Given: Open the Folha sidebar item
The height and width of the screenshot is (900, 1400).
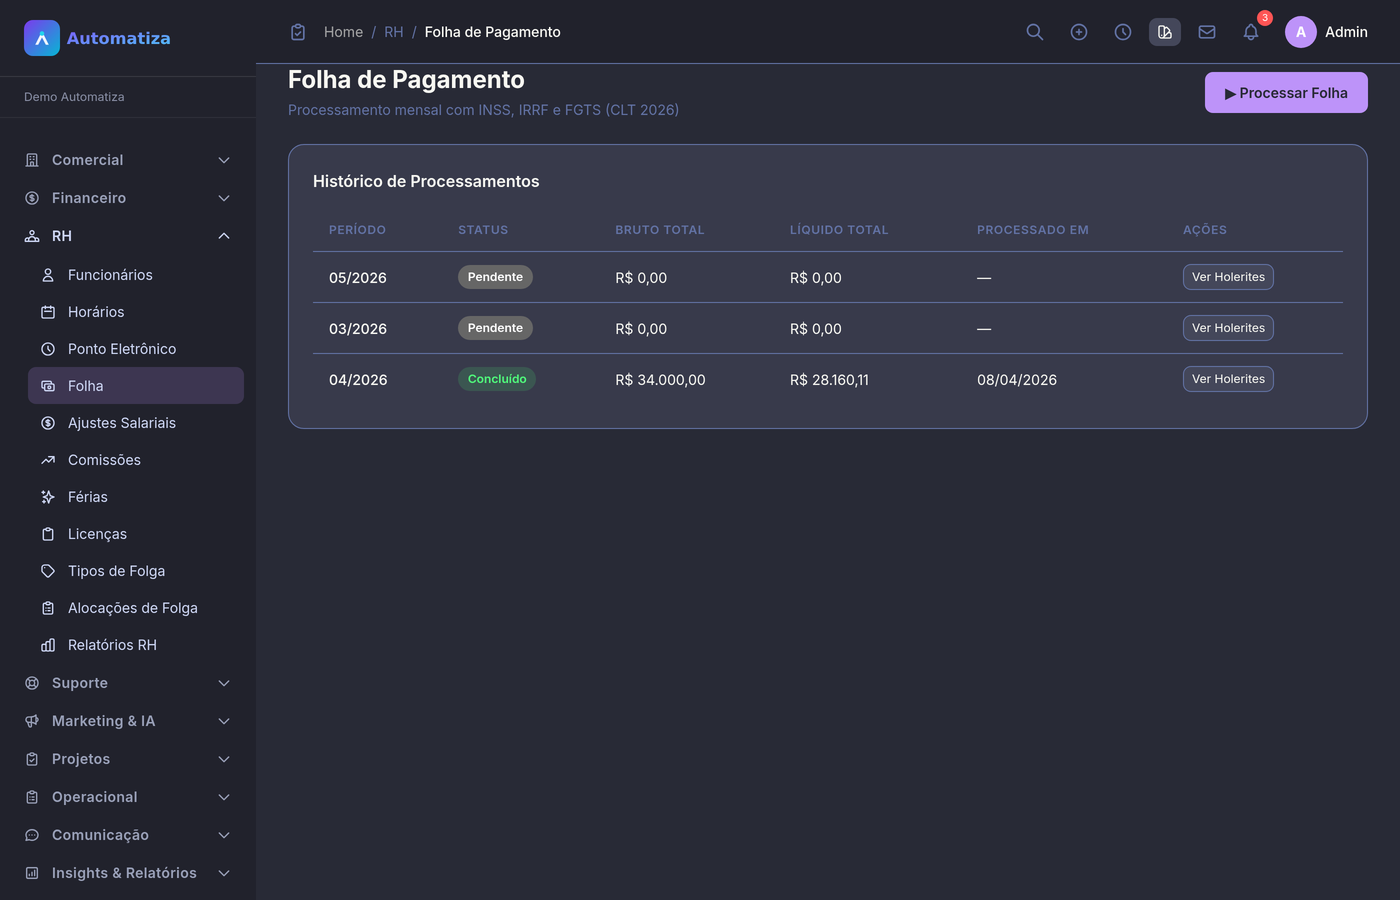Looking at the screenshot, I should coord(136,386).
